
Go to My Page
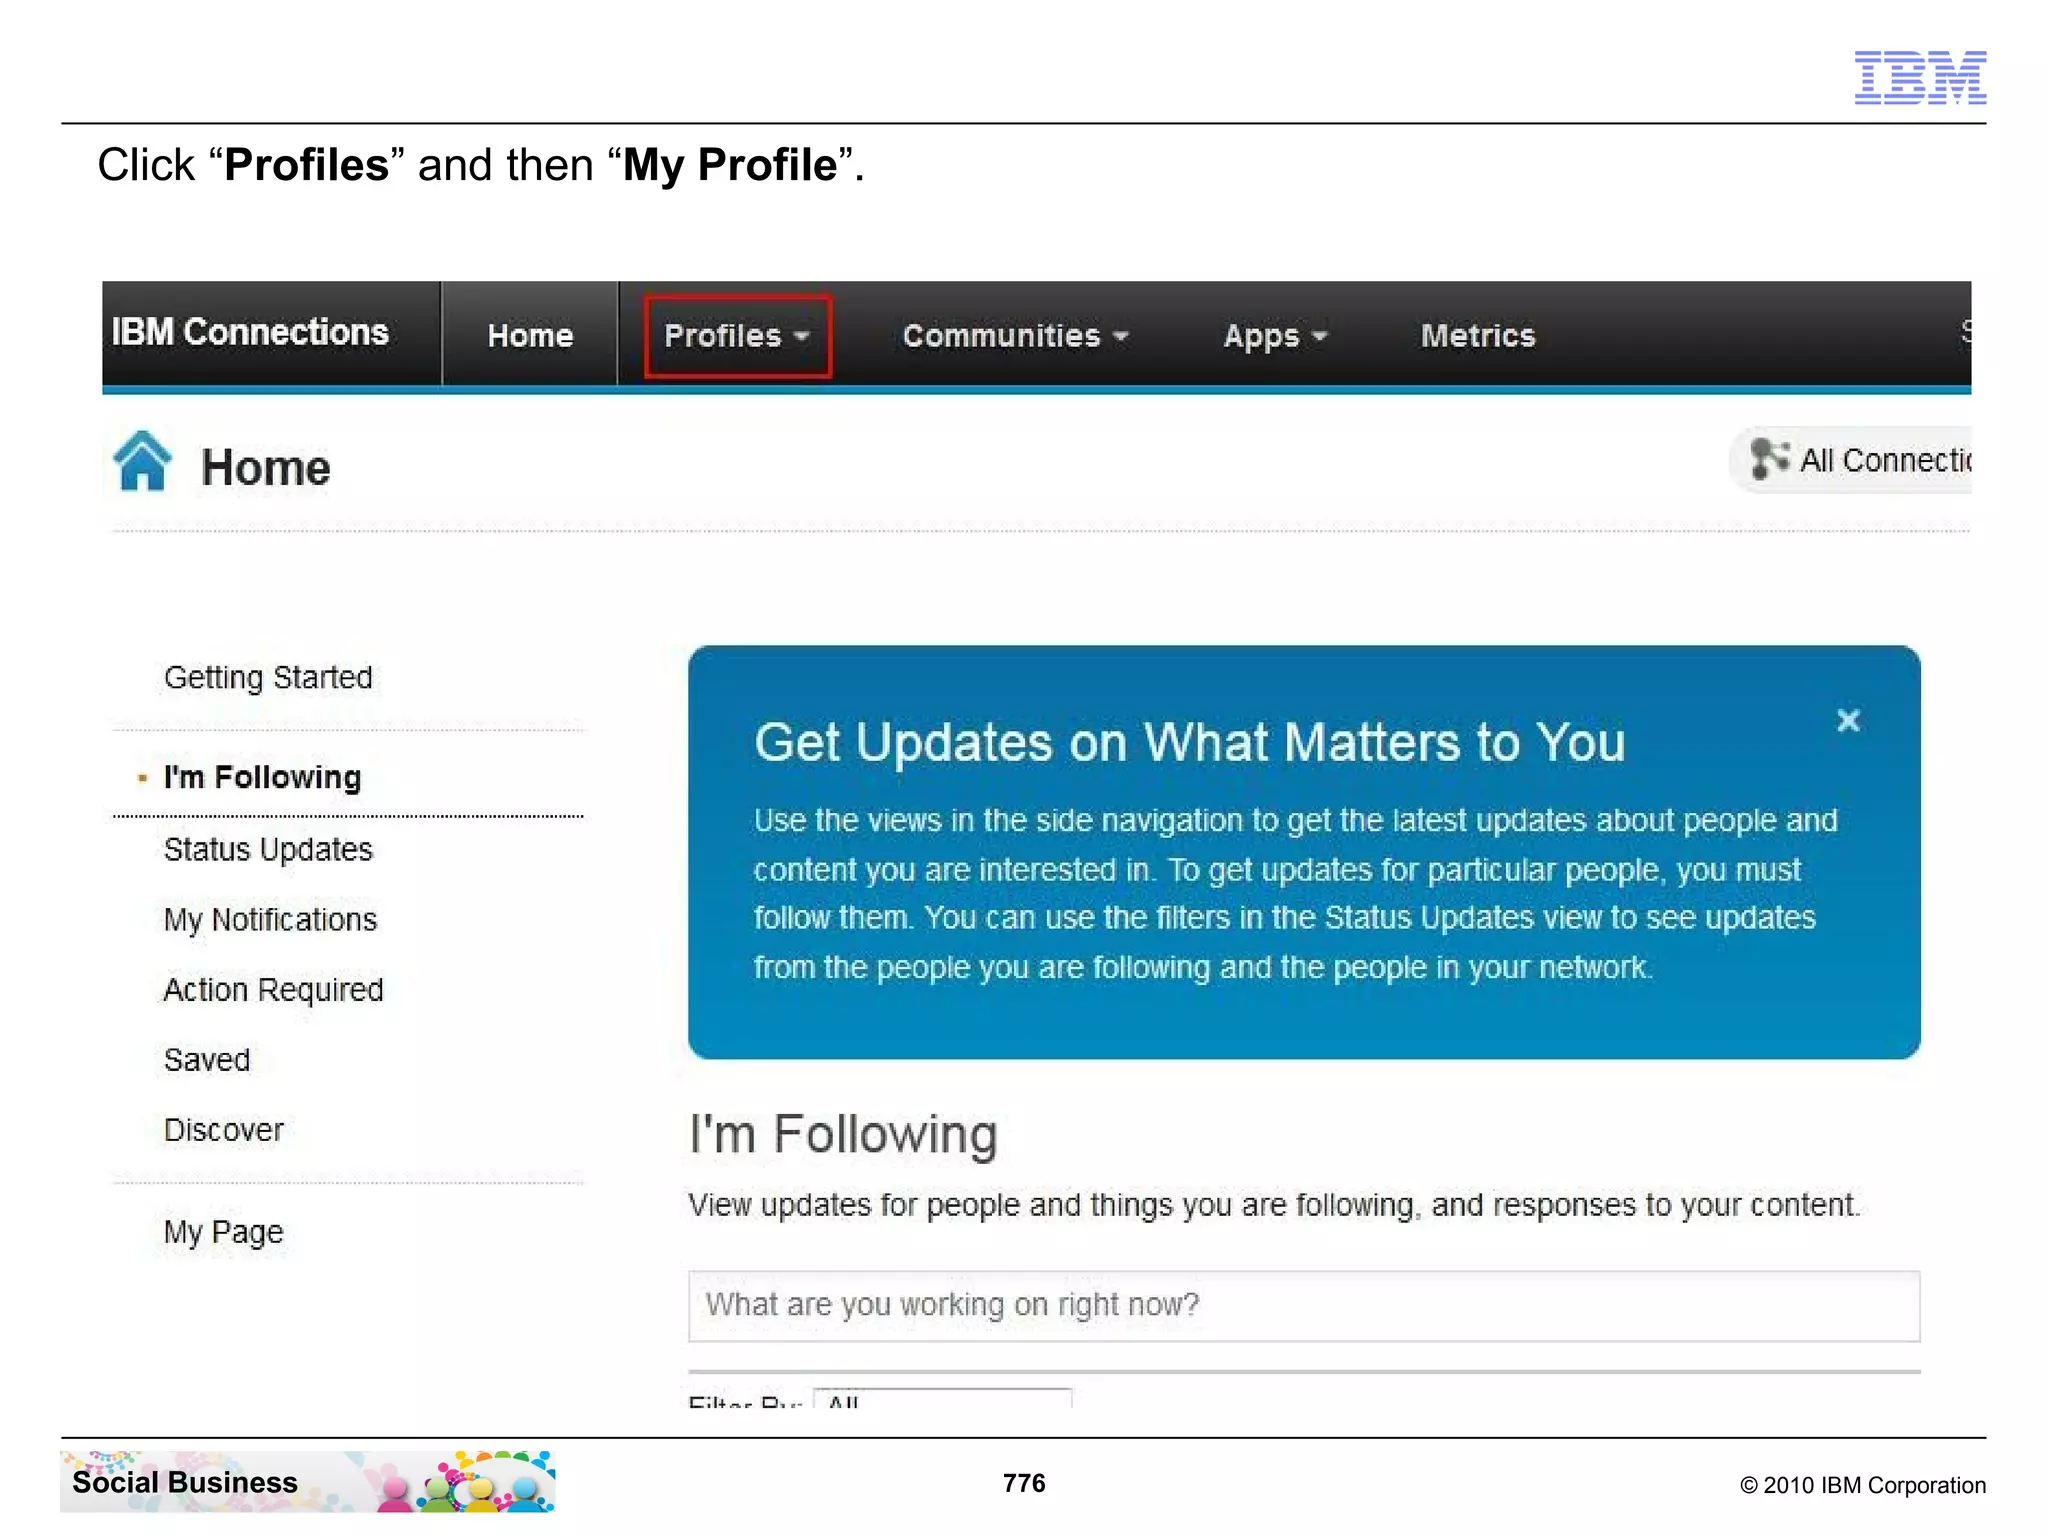[223, 1232]
